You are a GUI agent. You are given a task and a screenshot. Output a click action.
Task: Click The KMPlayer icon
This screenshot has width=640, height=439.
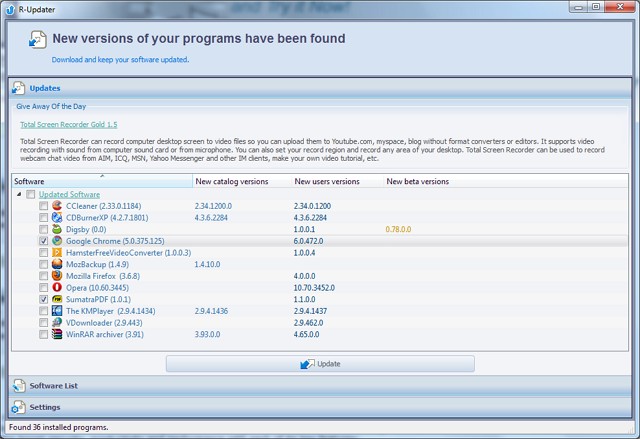pyautogui.click(x=57, y=311)
